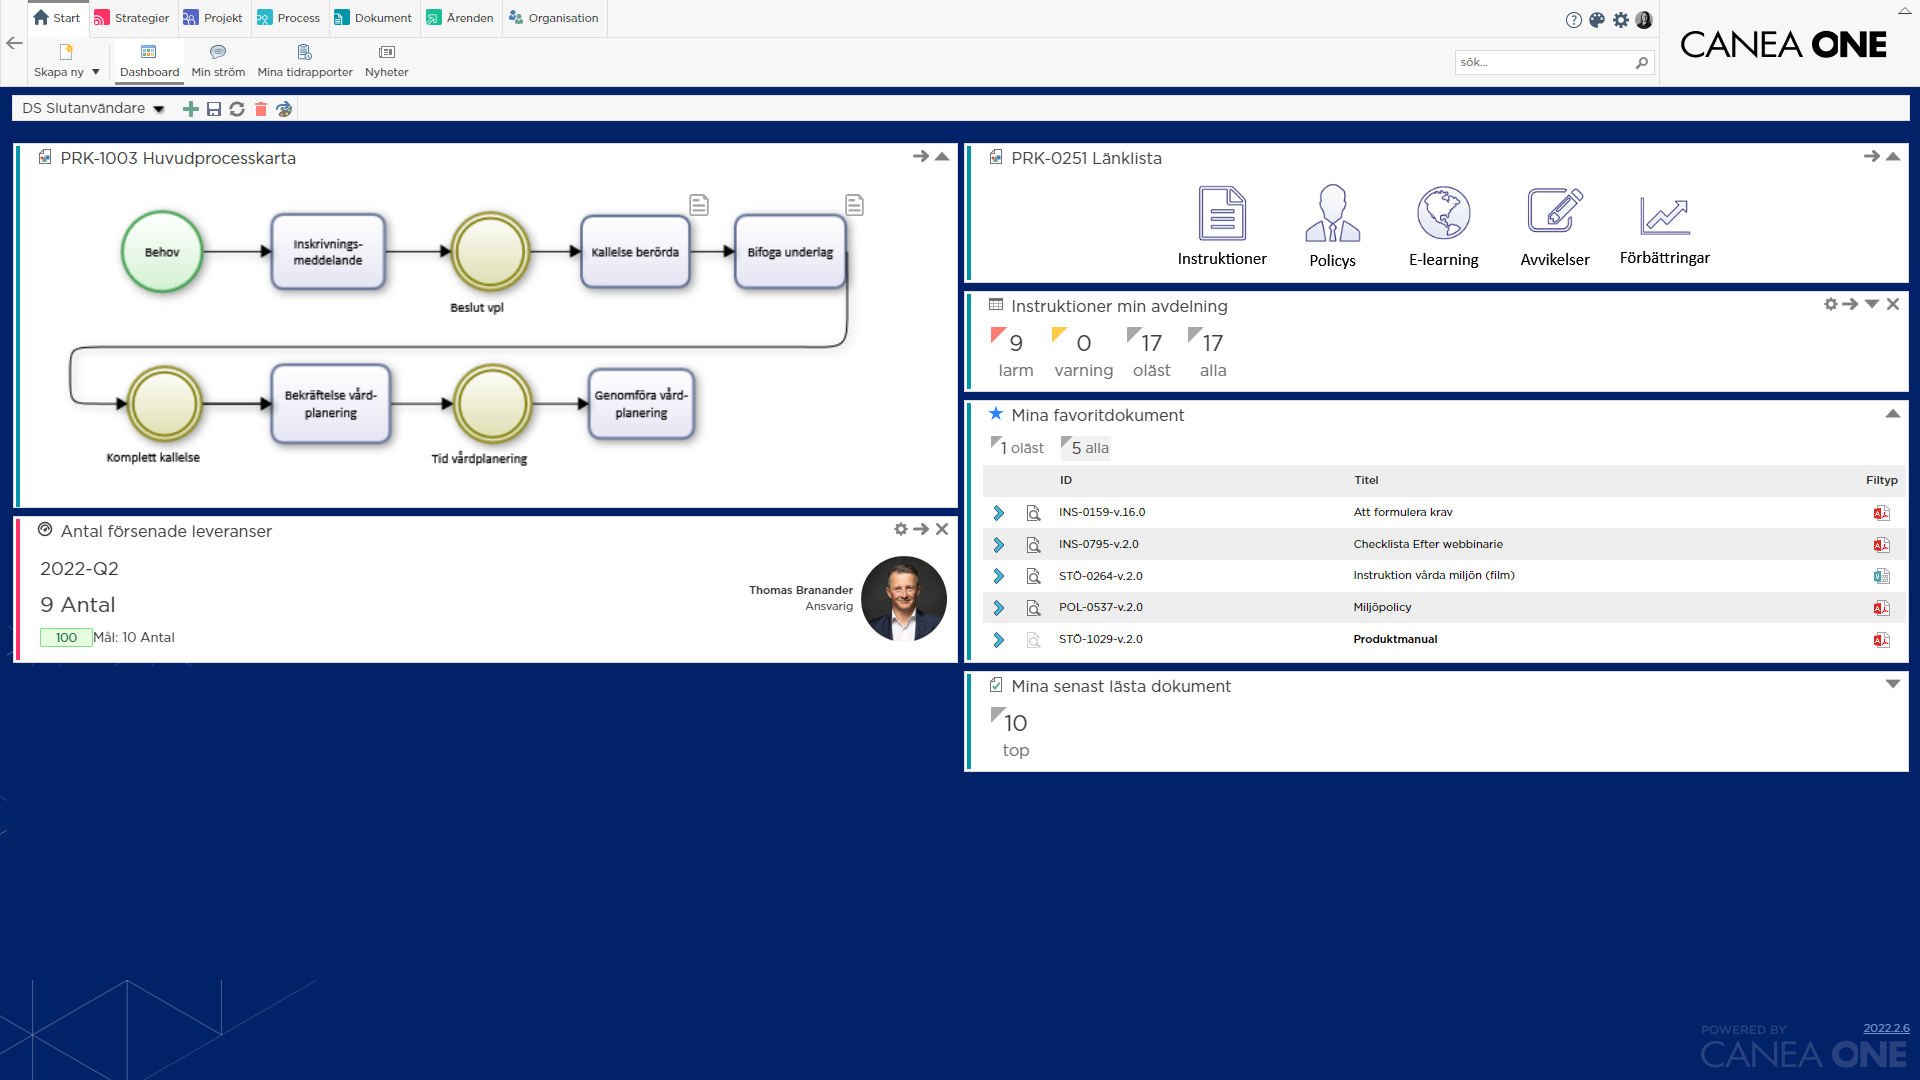Expand the Skapa ny dropdown

96,72
